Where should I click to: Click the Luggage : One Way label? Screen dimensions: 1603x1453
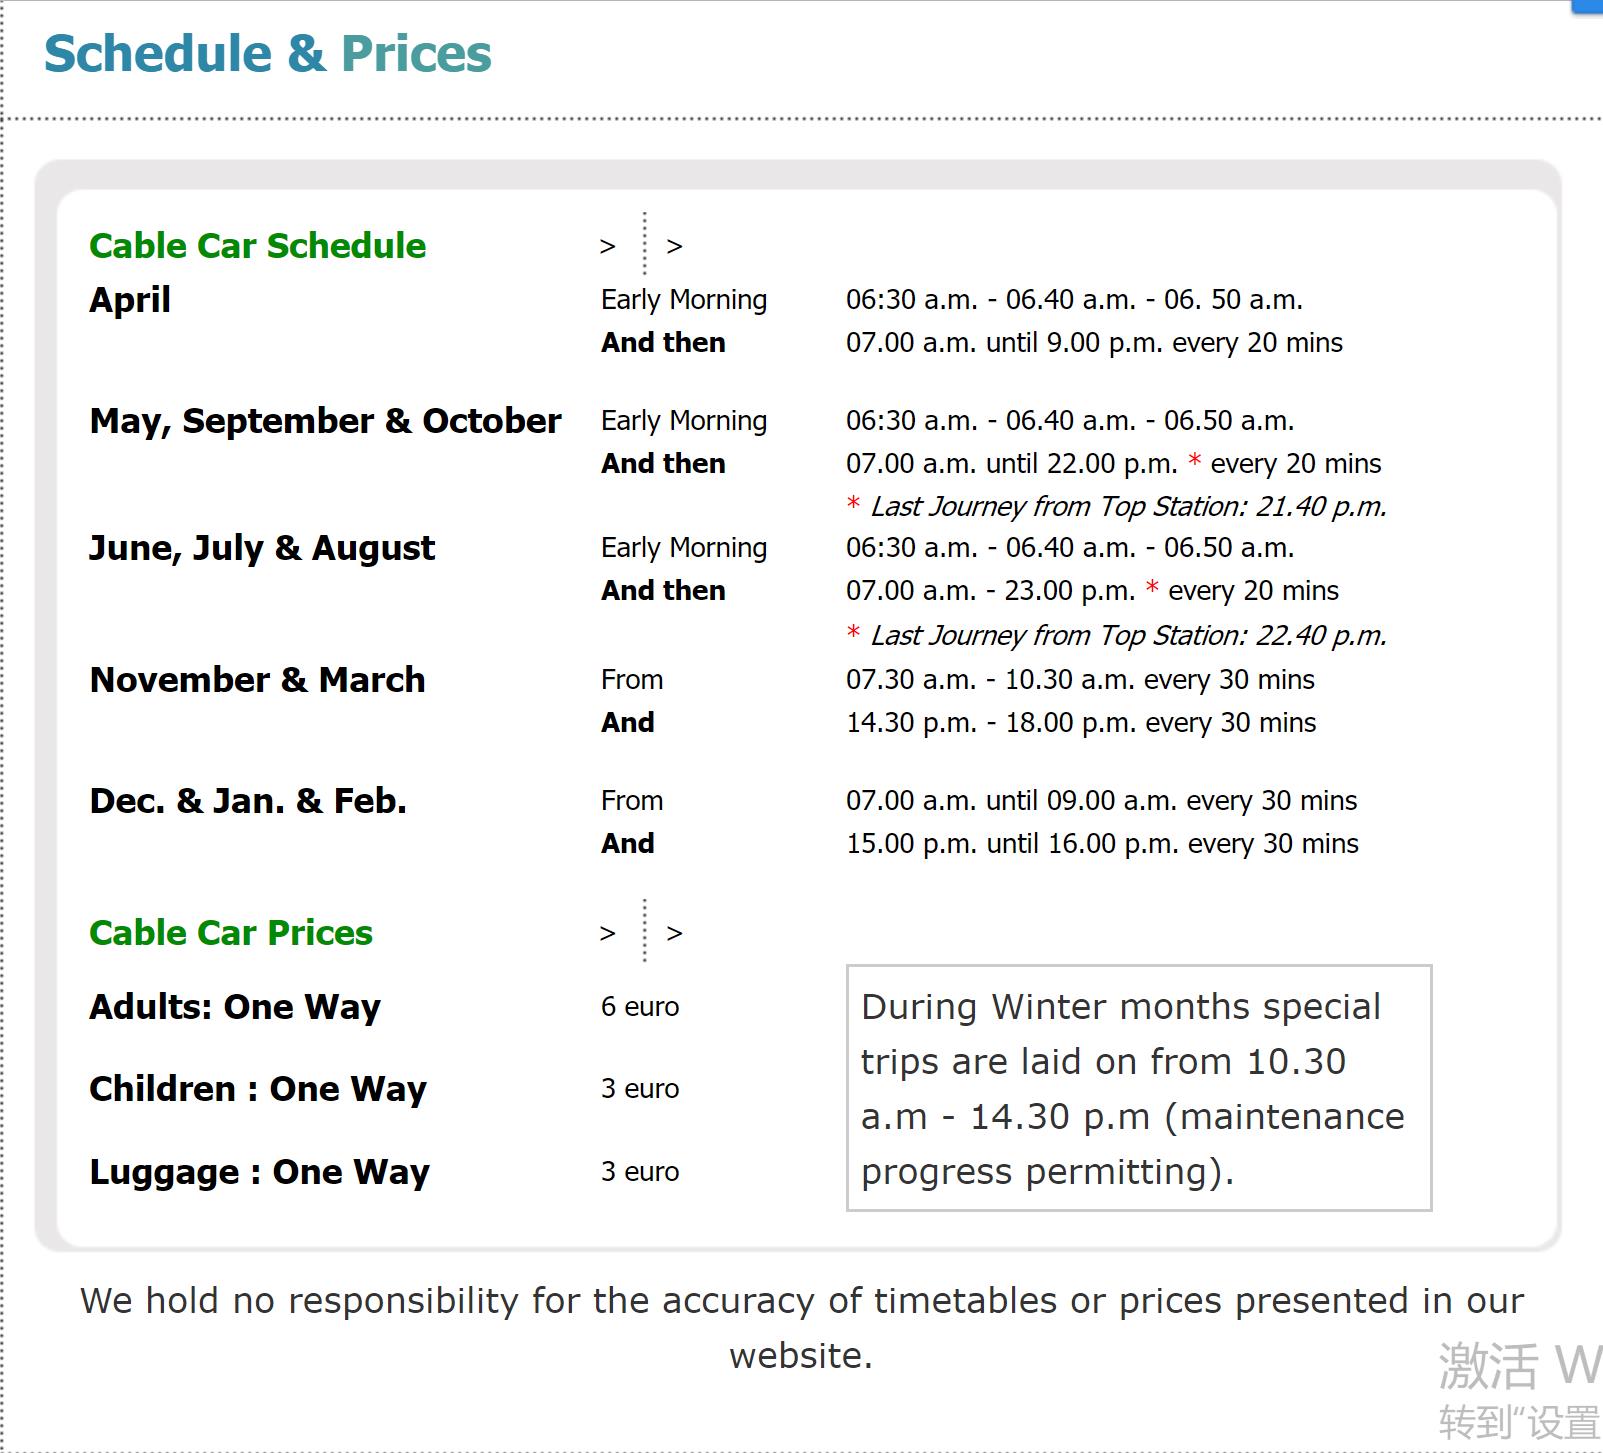259,1172
